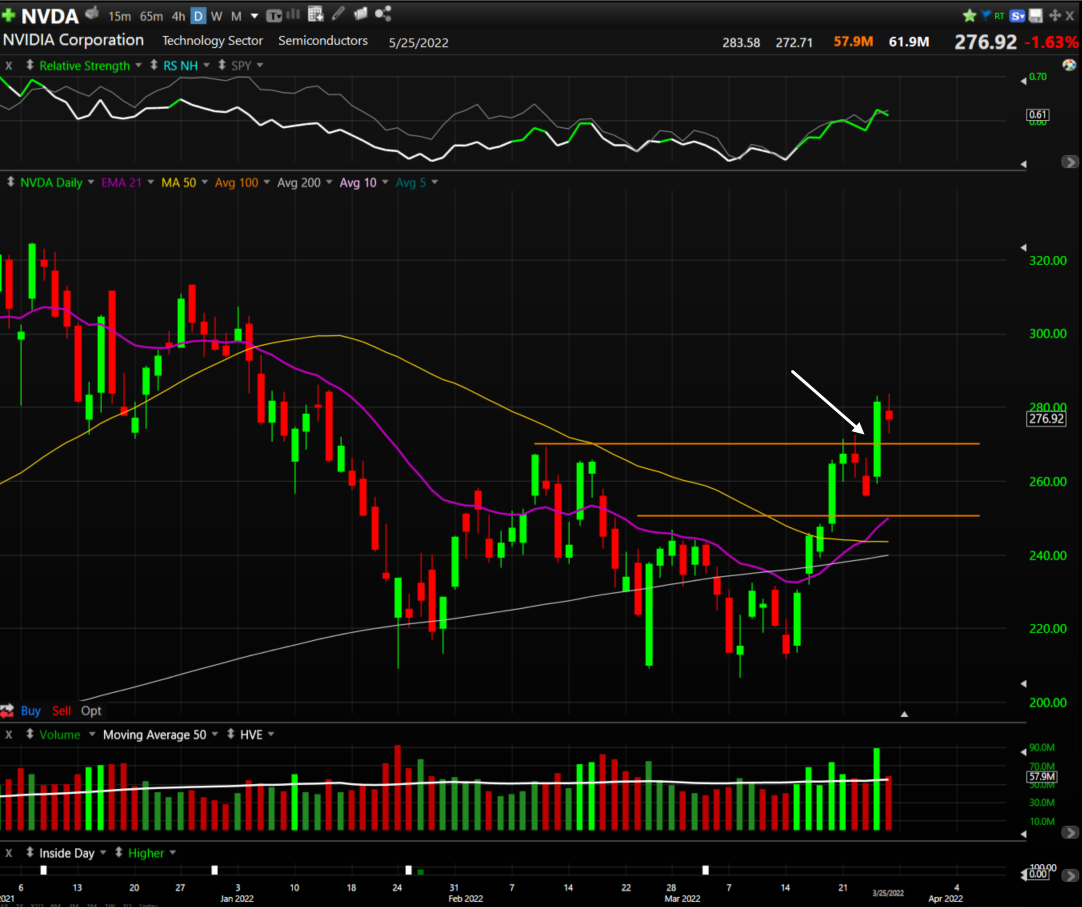
Task: Click reorder arrows beside SPY
Action: 222,65
